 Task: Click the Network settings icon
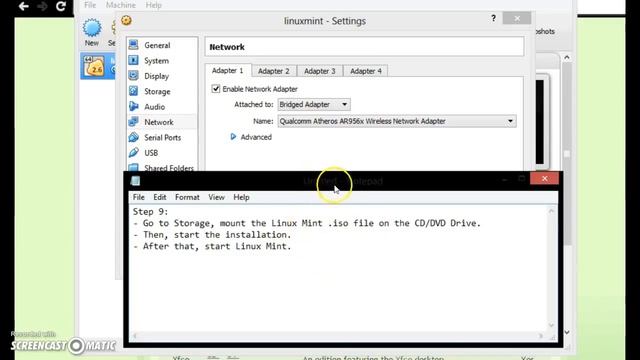(133, 122)
